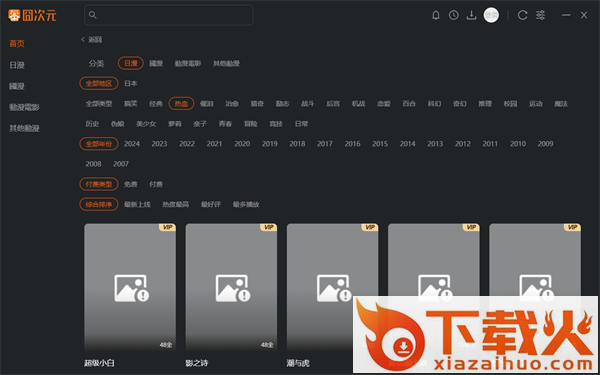The height and width of the screenshot is (375, 600).
Task: Sort by 最多播放
Action: tap(246, 205)
